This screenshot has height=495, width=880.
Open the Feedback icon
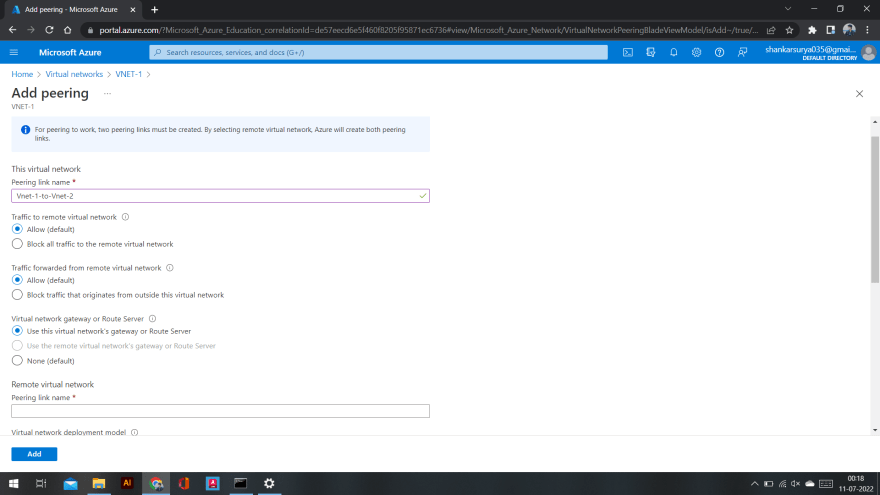pyautogui.click(x=742, y=52)
